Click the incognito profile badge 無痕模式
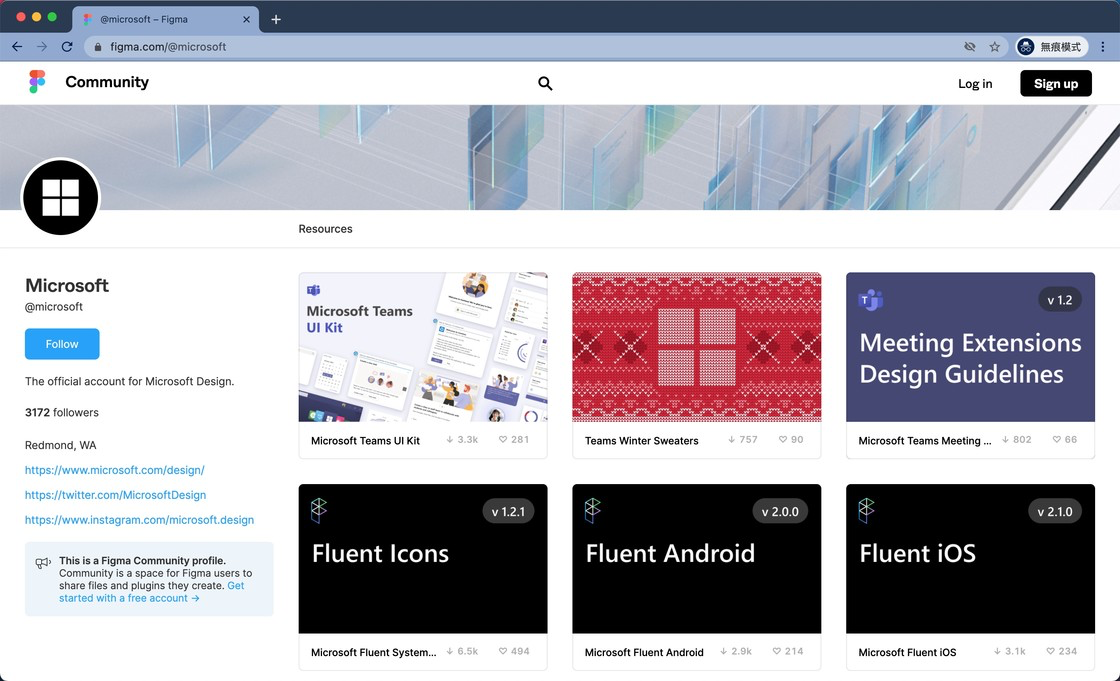1120x681 pixels. click(1051, 46)
